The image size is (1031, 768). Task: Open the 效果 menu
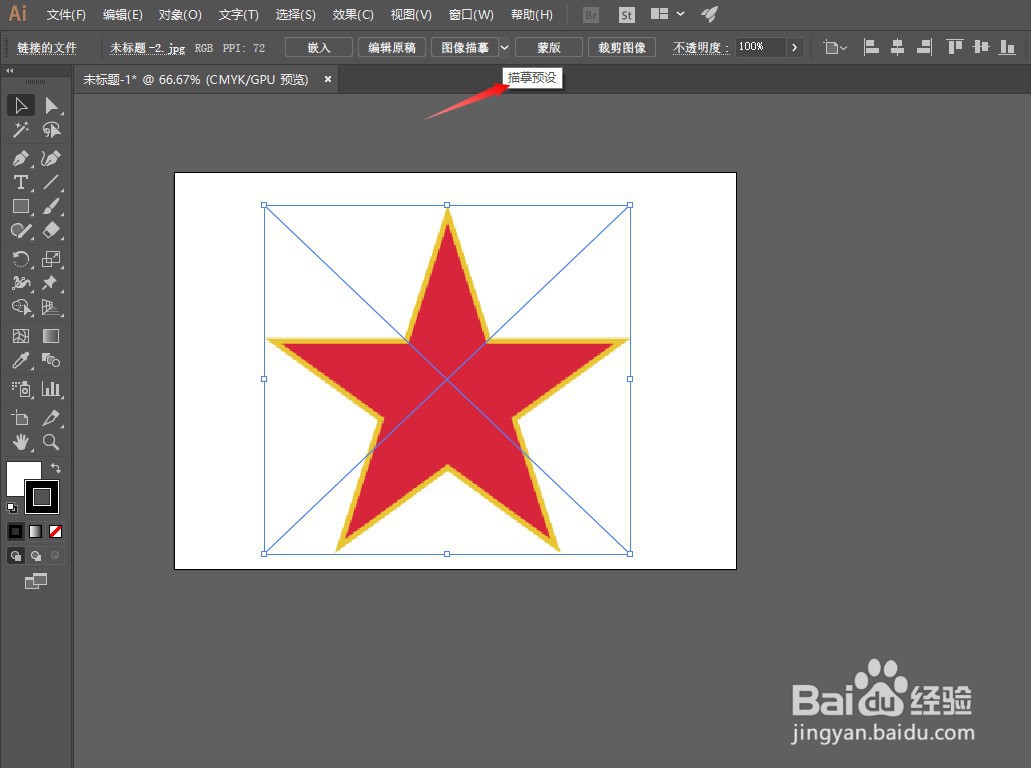352,14
